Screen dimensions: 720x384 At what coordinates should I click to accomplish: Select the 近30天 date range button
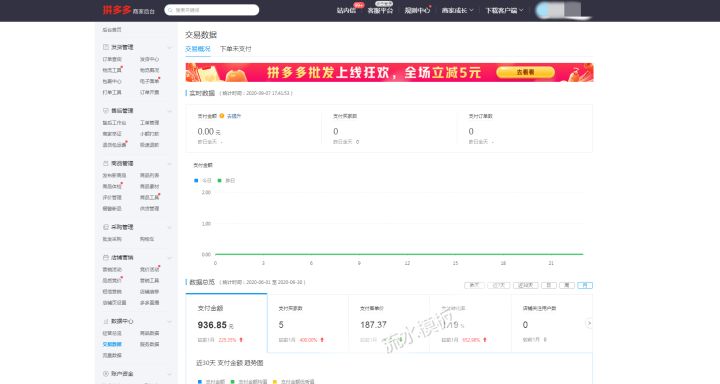[525, 285]
